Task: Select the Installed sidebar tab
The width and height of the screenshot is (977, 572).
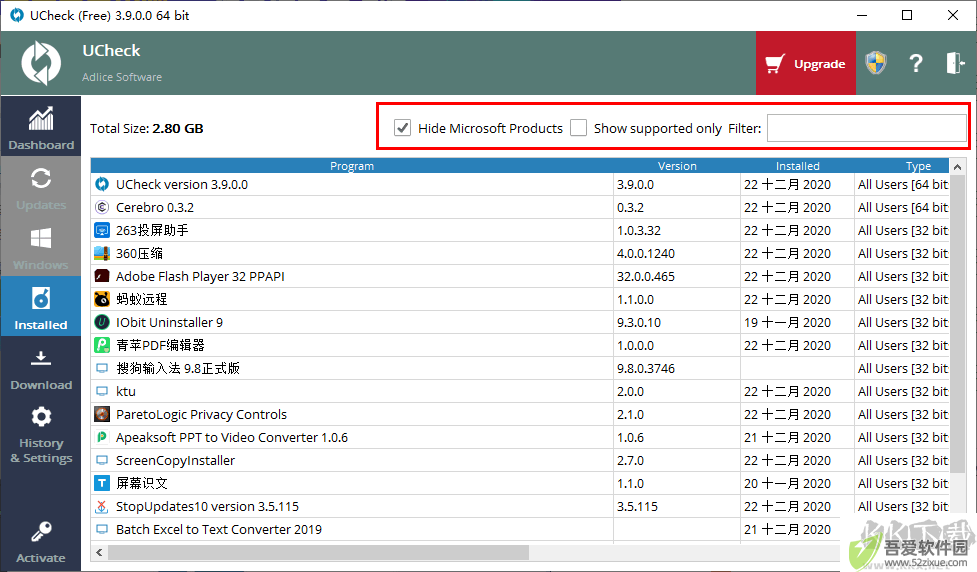Action: coord(41,306)
